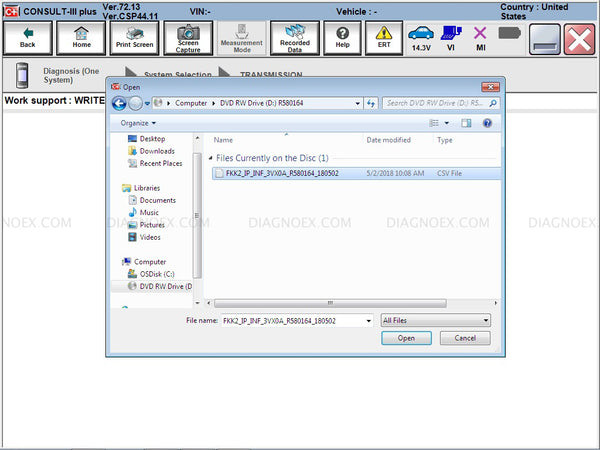Click the Cancel button in dialog
This screenshot has height=450, width=600.
tap(465, 338)
